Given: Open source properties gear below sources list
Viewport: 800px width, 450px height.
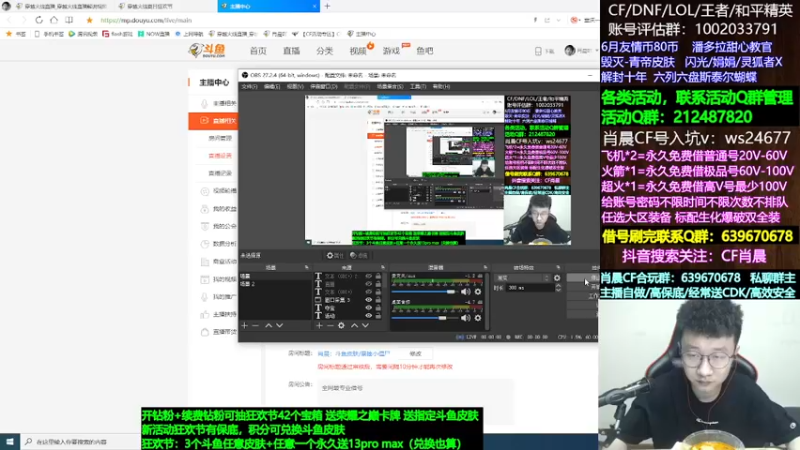Looking at the screenshot, I should 341,326.
